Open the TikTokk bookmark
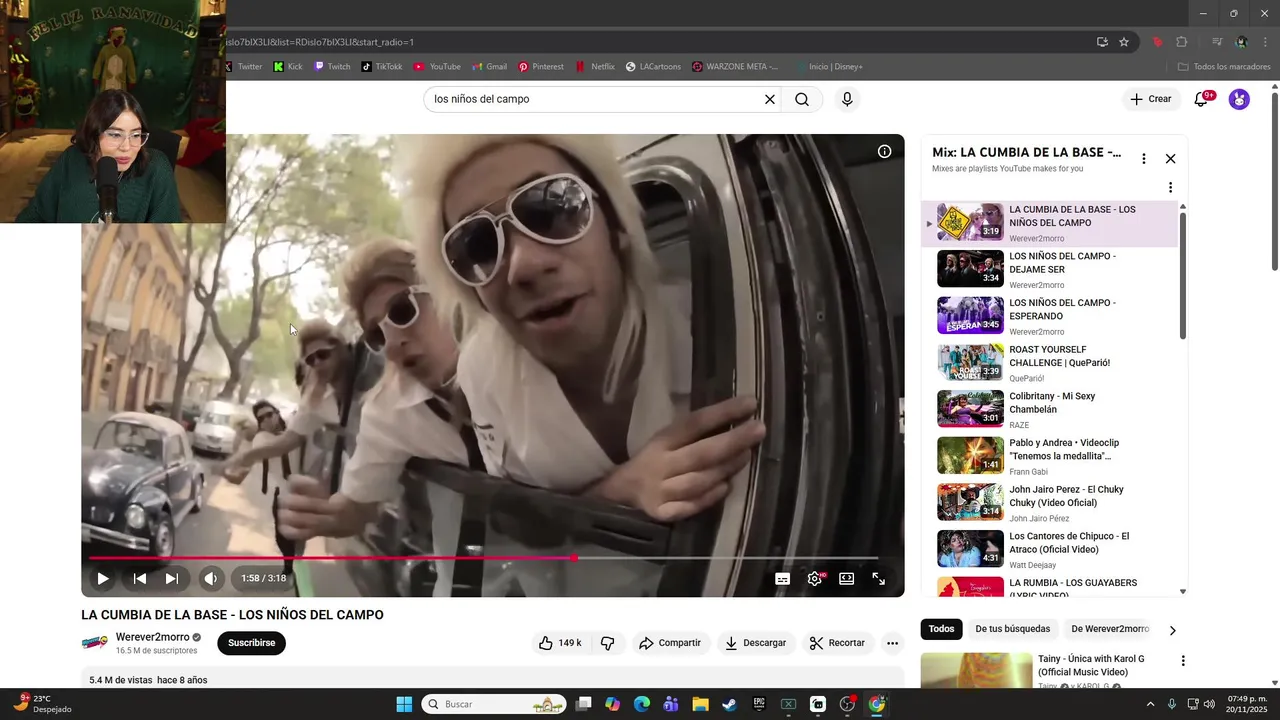Viewport: 1280px width, 720px height. (382, 67)
